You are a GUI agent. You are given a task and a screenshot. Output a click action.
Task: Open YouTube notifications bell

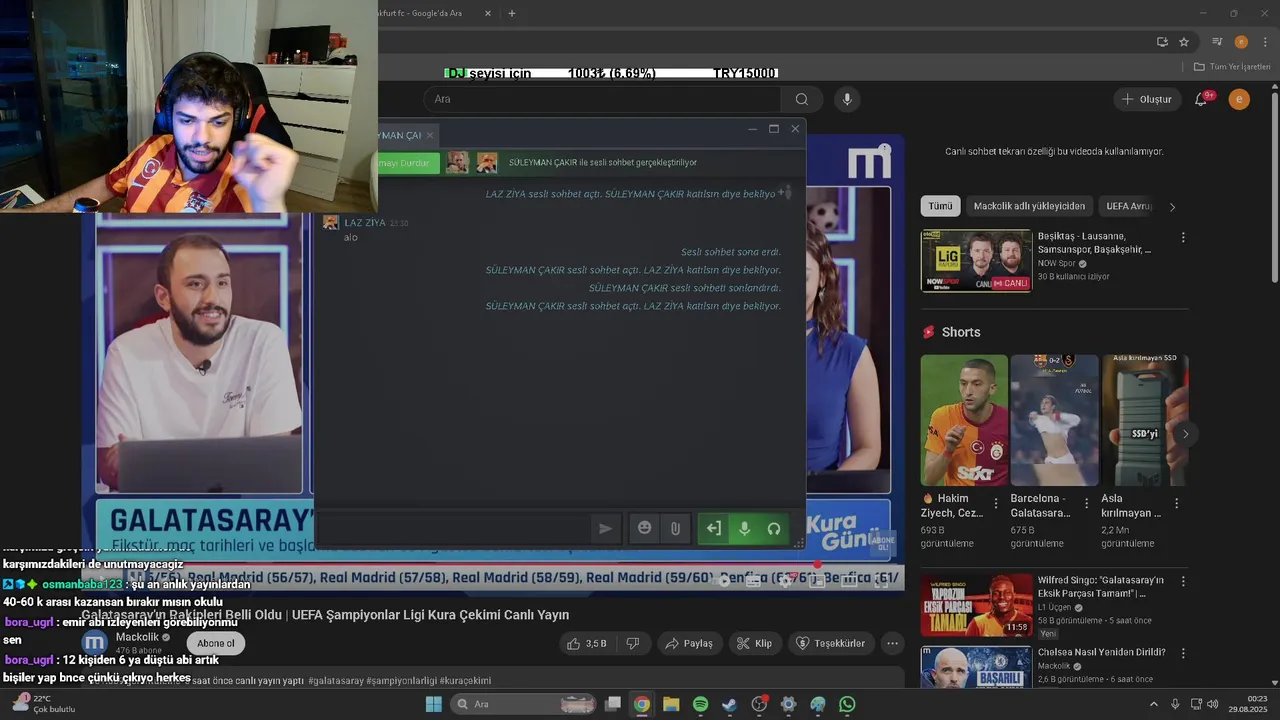coord(1202,99)
